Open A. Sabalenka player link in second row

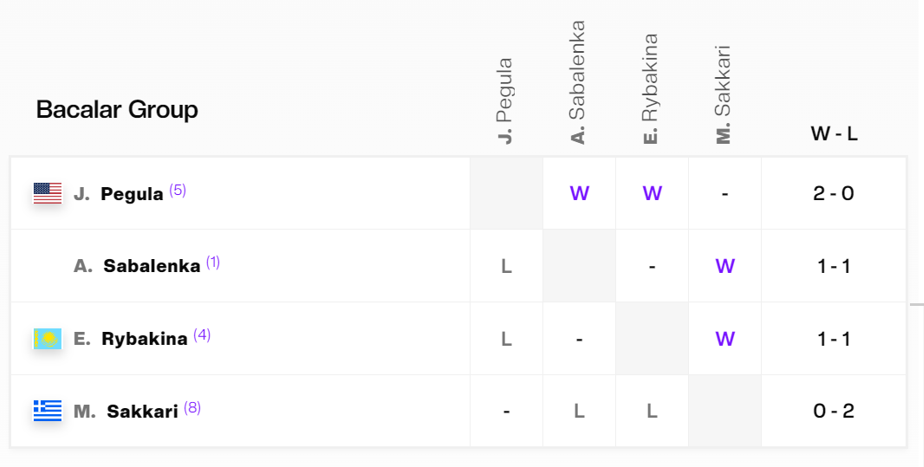click(x=137, y=266)
